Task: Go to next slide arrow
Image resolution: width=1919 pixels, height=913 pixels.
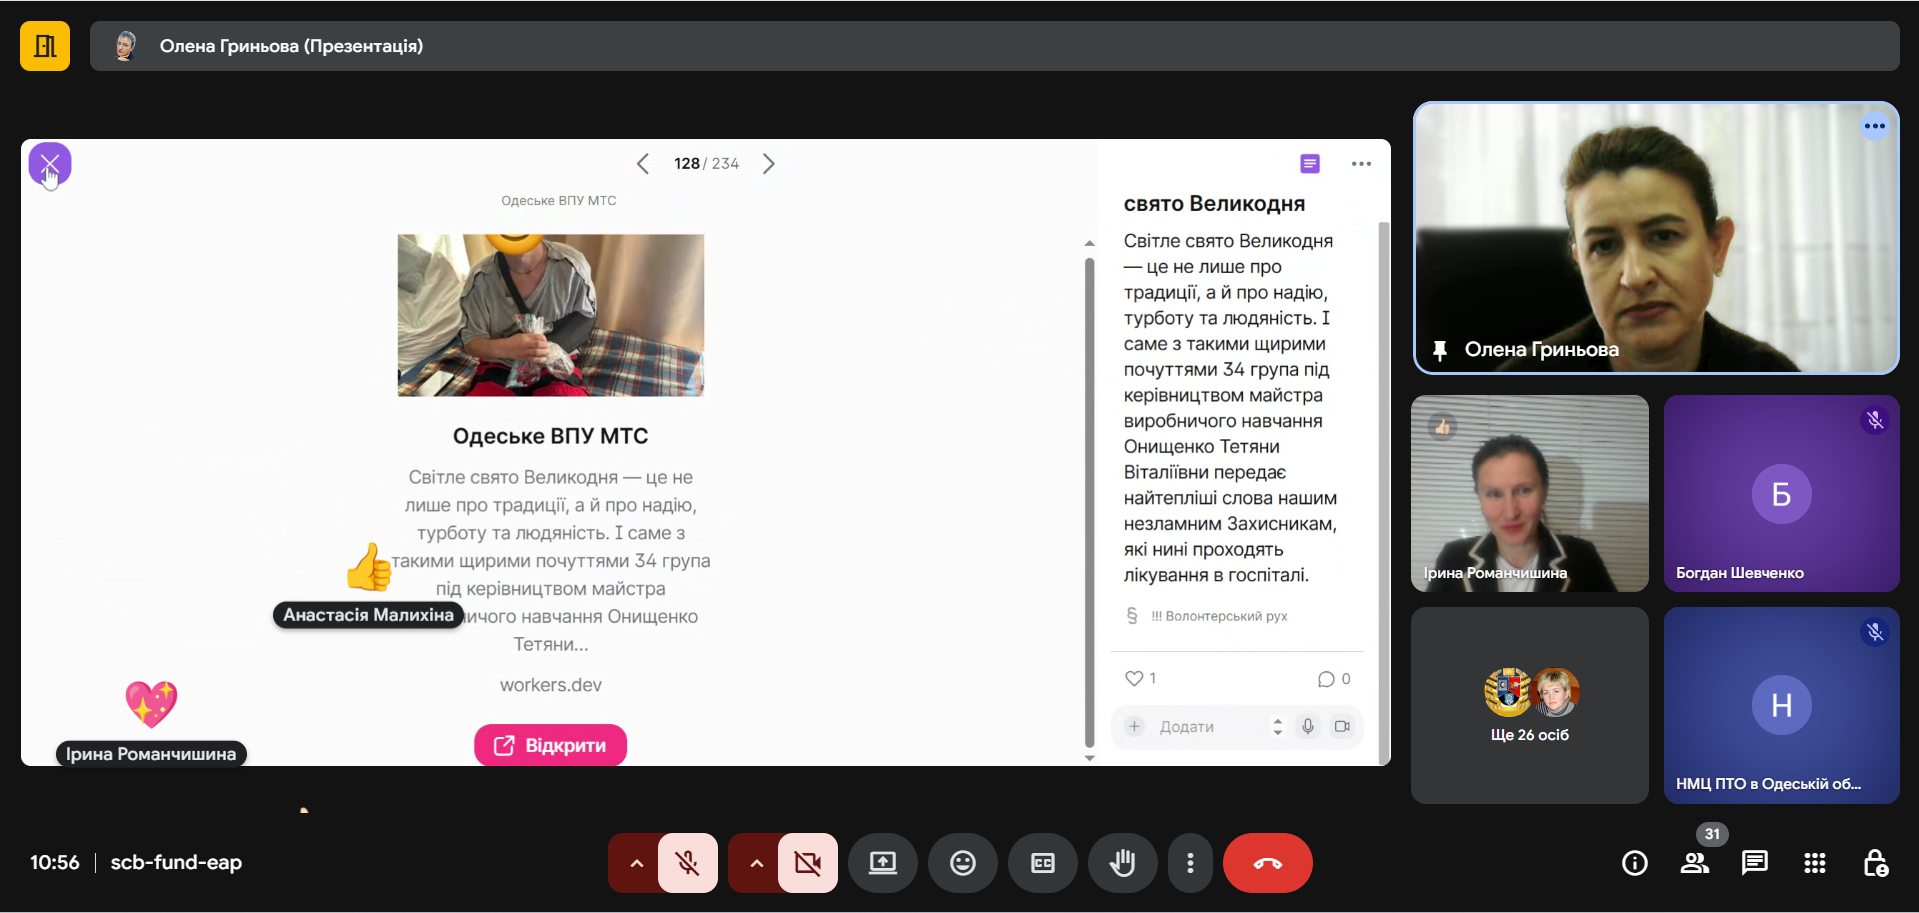Action: click(x=768, y=164)
